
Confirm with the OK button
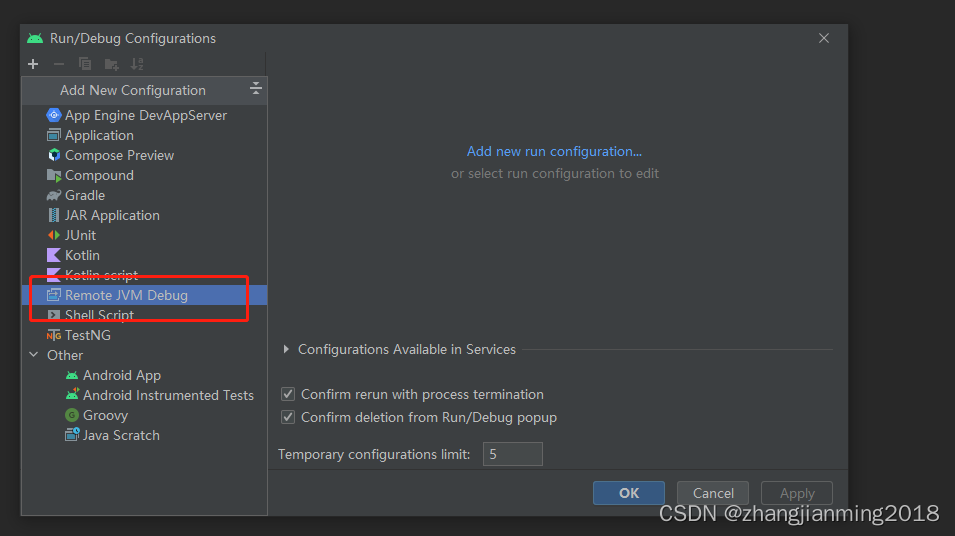point(629,493)
